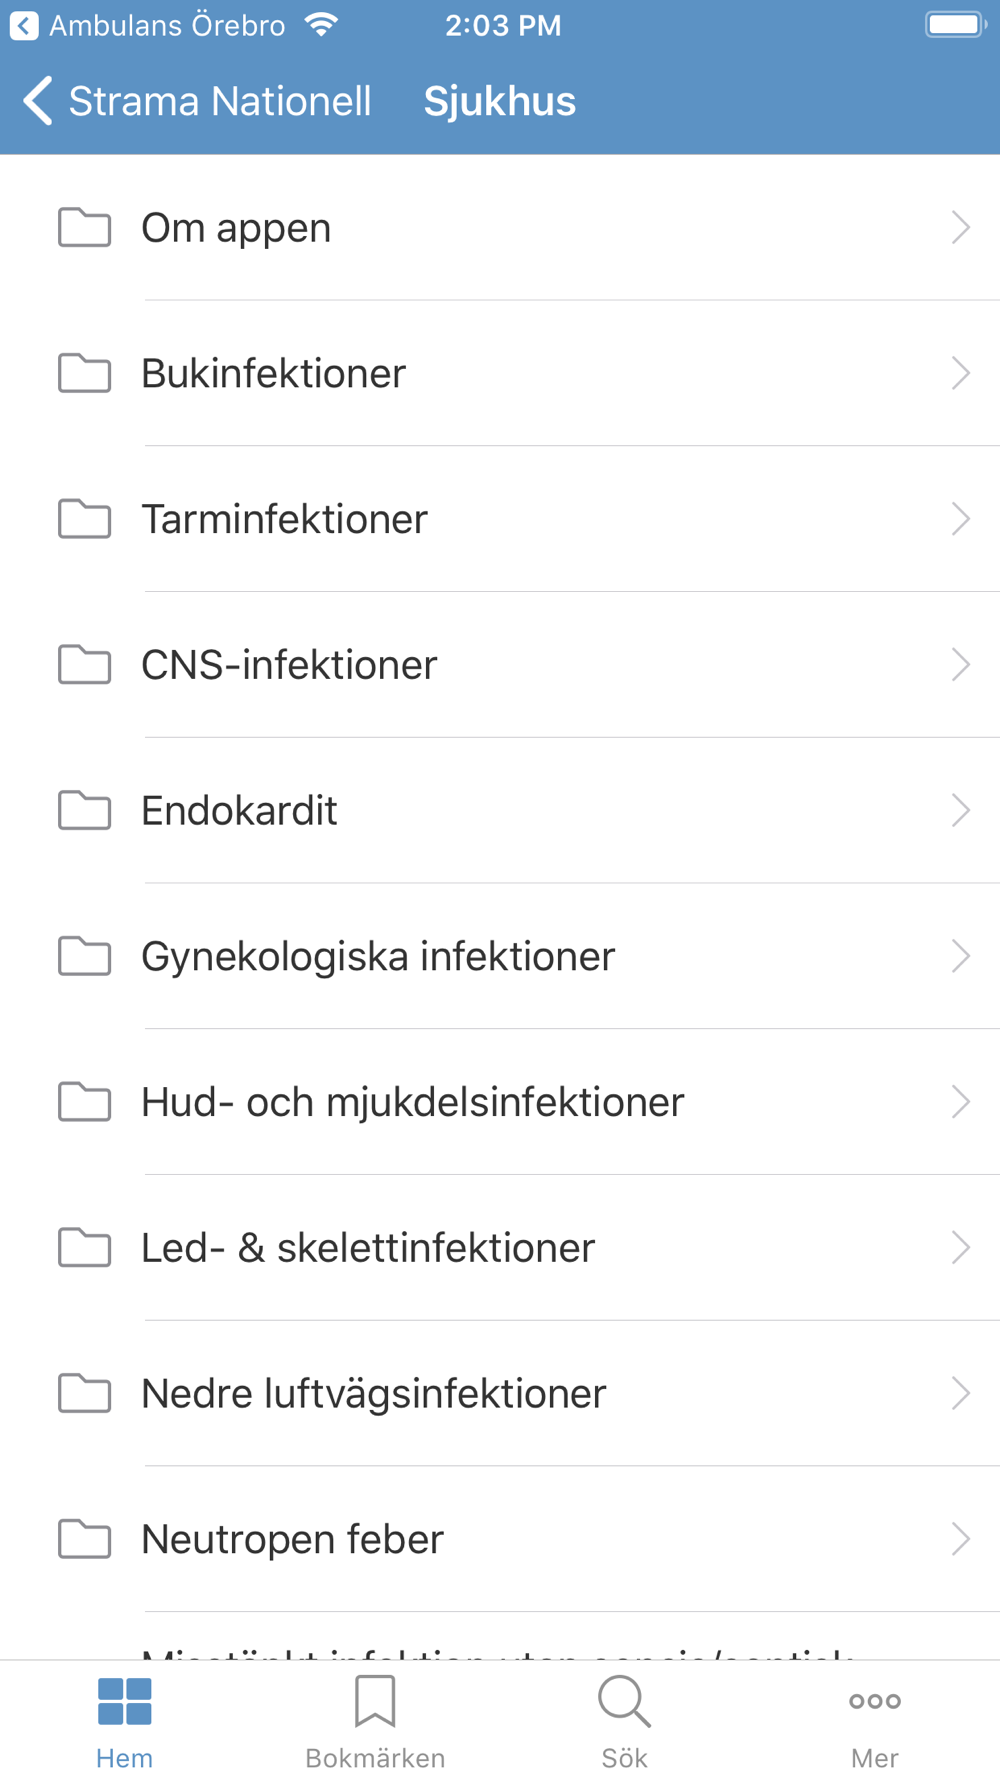Tap the Tarminfektioner folder icon
Screen dimensions: 1000x1778
click(85, 519)
